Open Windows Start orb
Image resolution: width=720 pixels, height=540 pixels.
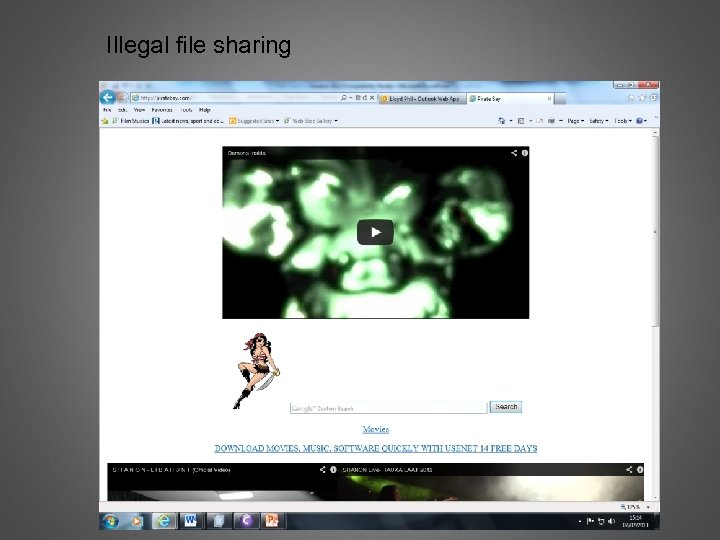click(x=111, y=521)
